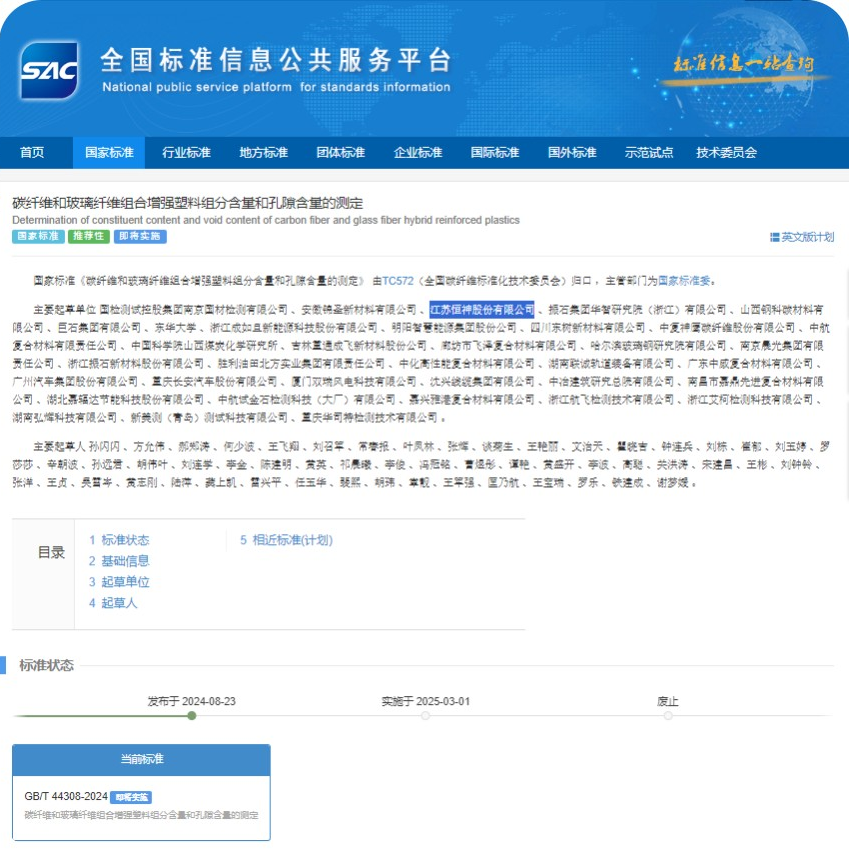849x849 pixels.
Task: Open the 相近标准(计划) contents link
Action: 288,540
